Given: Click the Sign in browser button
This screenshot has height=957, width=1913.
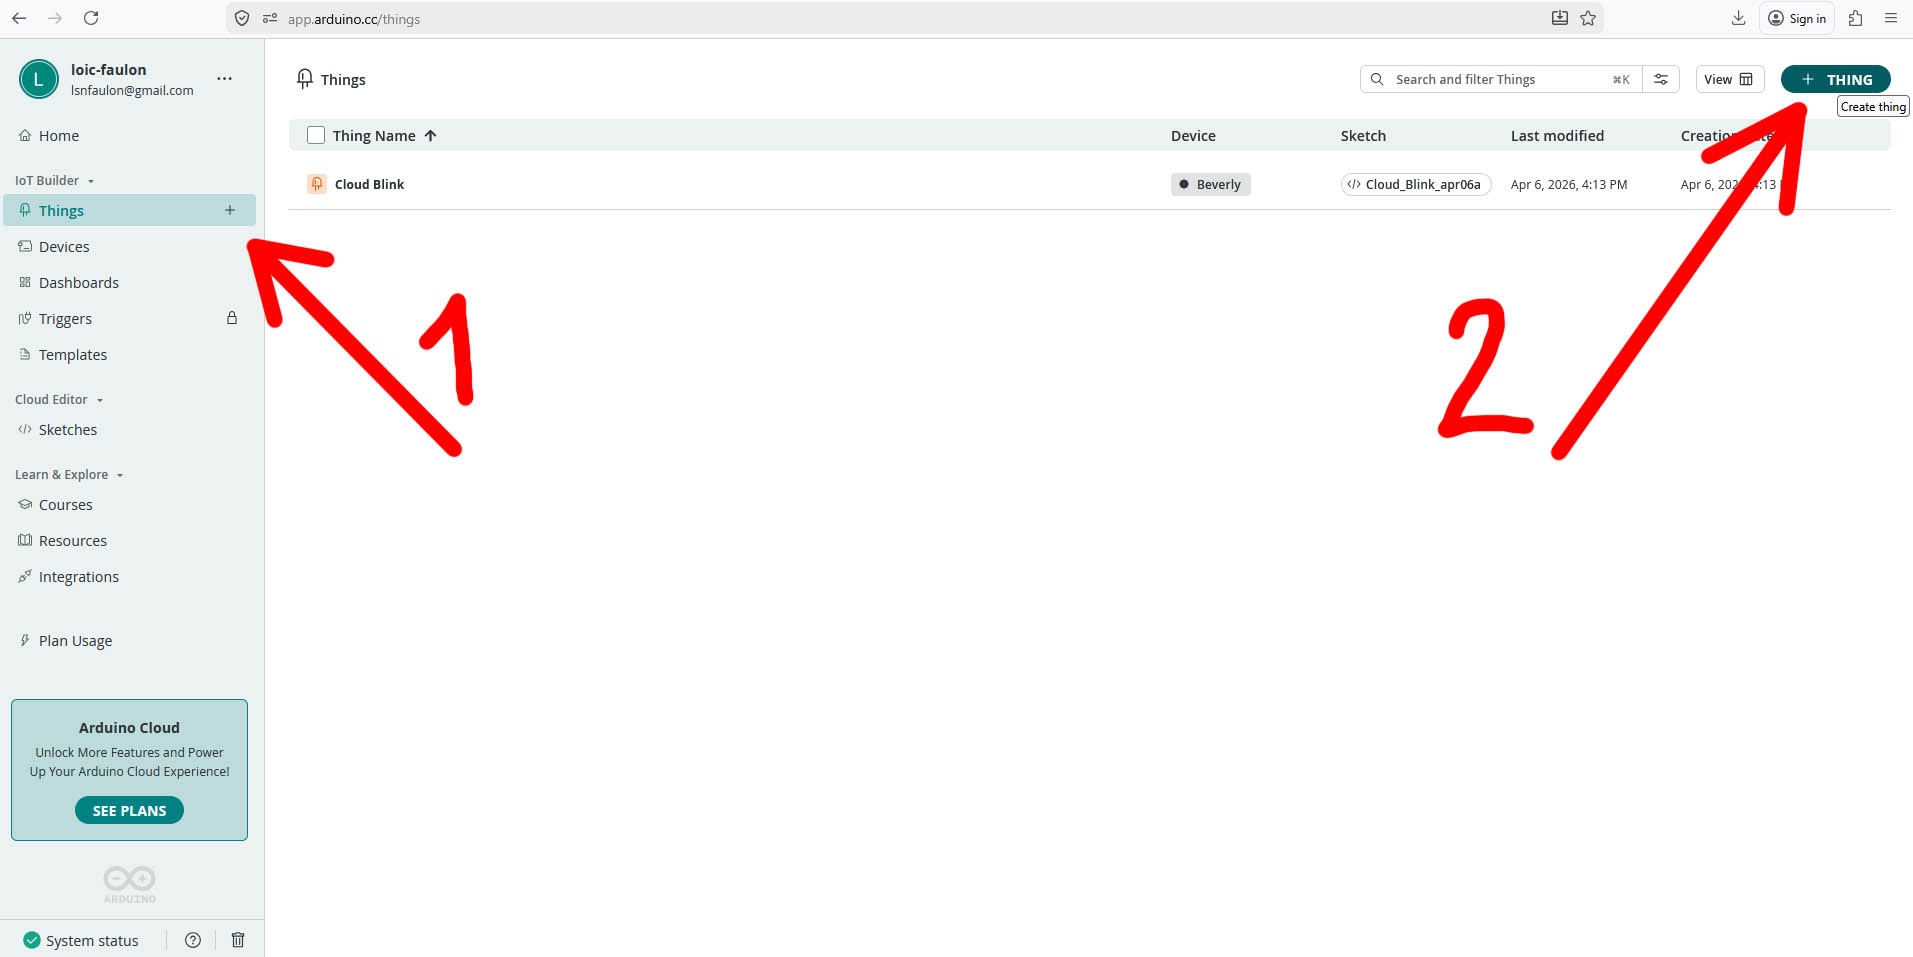Looking at the screenshot, I should pyautogui.click(x=1797, y=18).
